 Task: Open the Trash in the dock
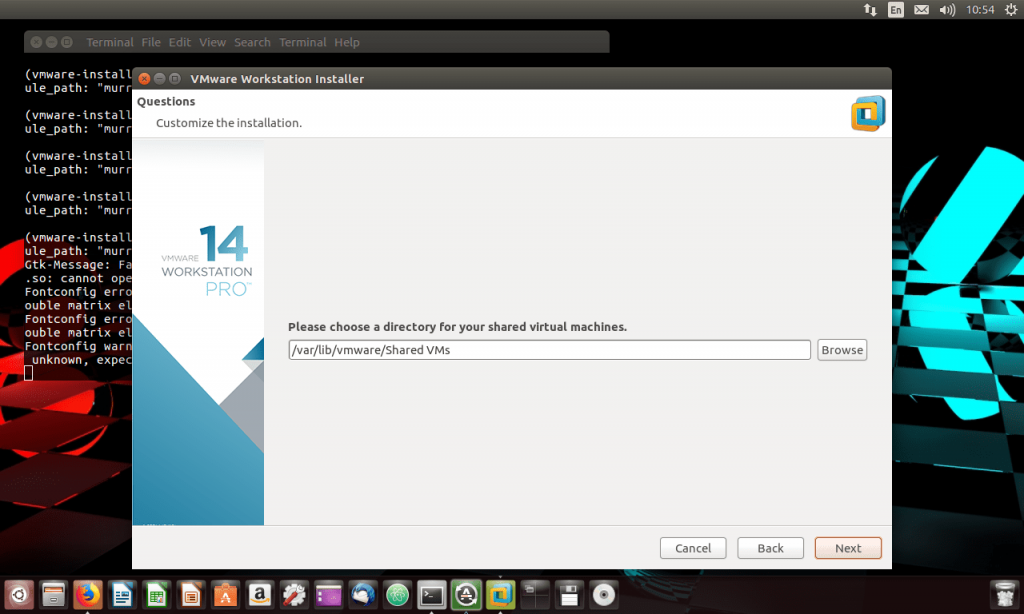coord(1004,595)
